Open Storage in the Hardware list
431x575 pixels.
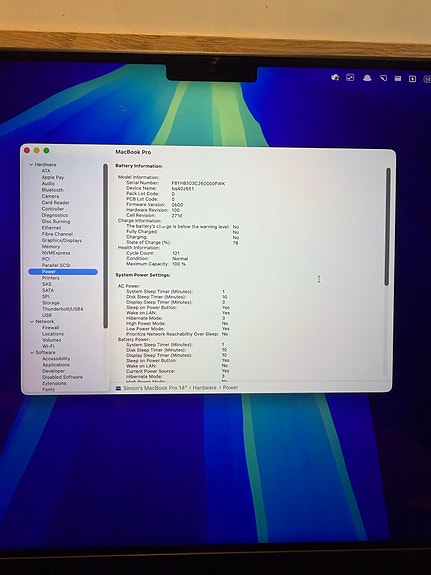(x=51, y=303)
